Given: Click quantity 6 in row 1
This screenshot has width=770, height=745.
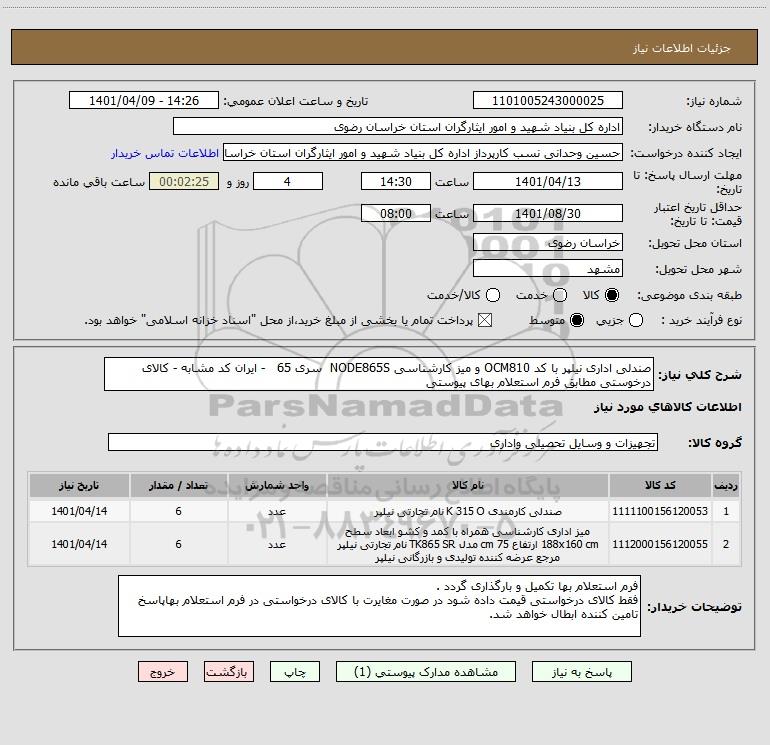Looking at the screenshot, I should click(178, 511).
